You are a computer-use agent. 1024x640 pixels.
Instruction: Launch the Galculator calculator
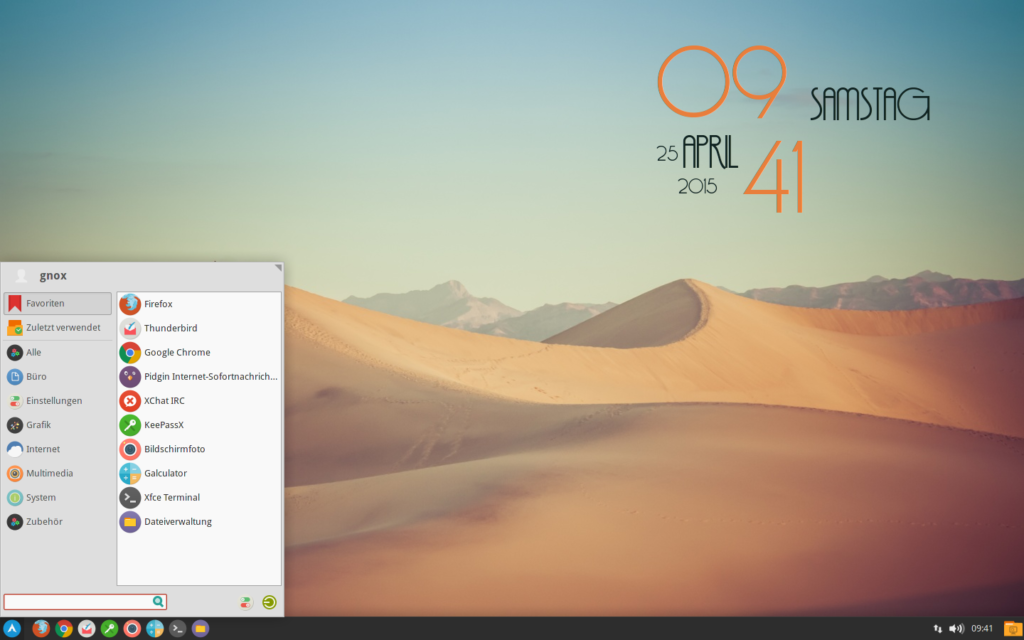pos(163,473)
